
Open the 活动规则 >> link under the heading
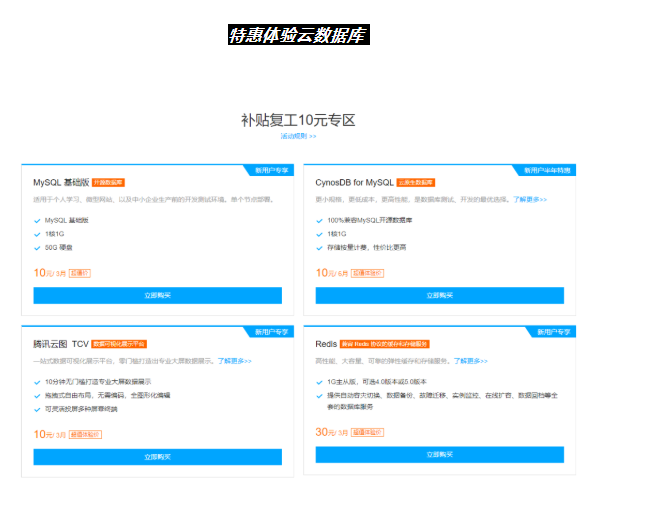tap(298, 136)
